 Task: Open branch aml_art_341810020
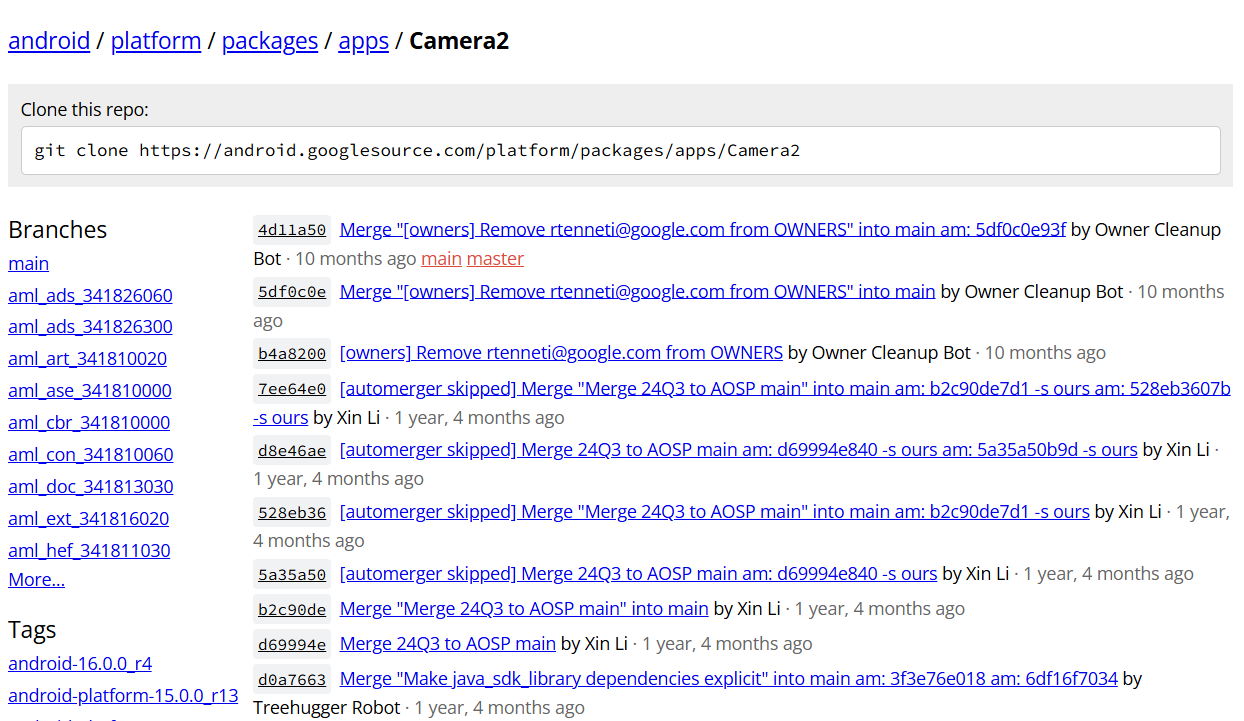pos(87,359)
